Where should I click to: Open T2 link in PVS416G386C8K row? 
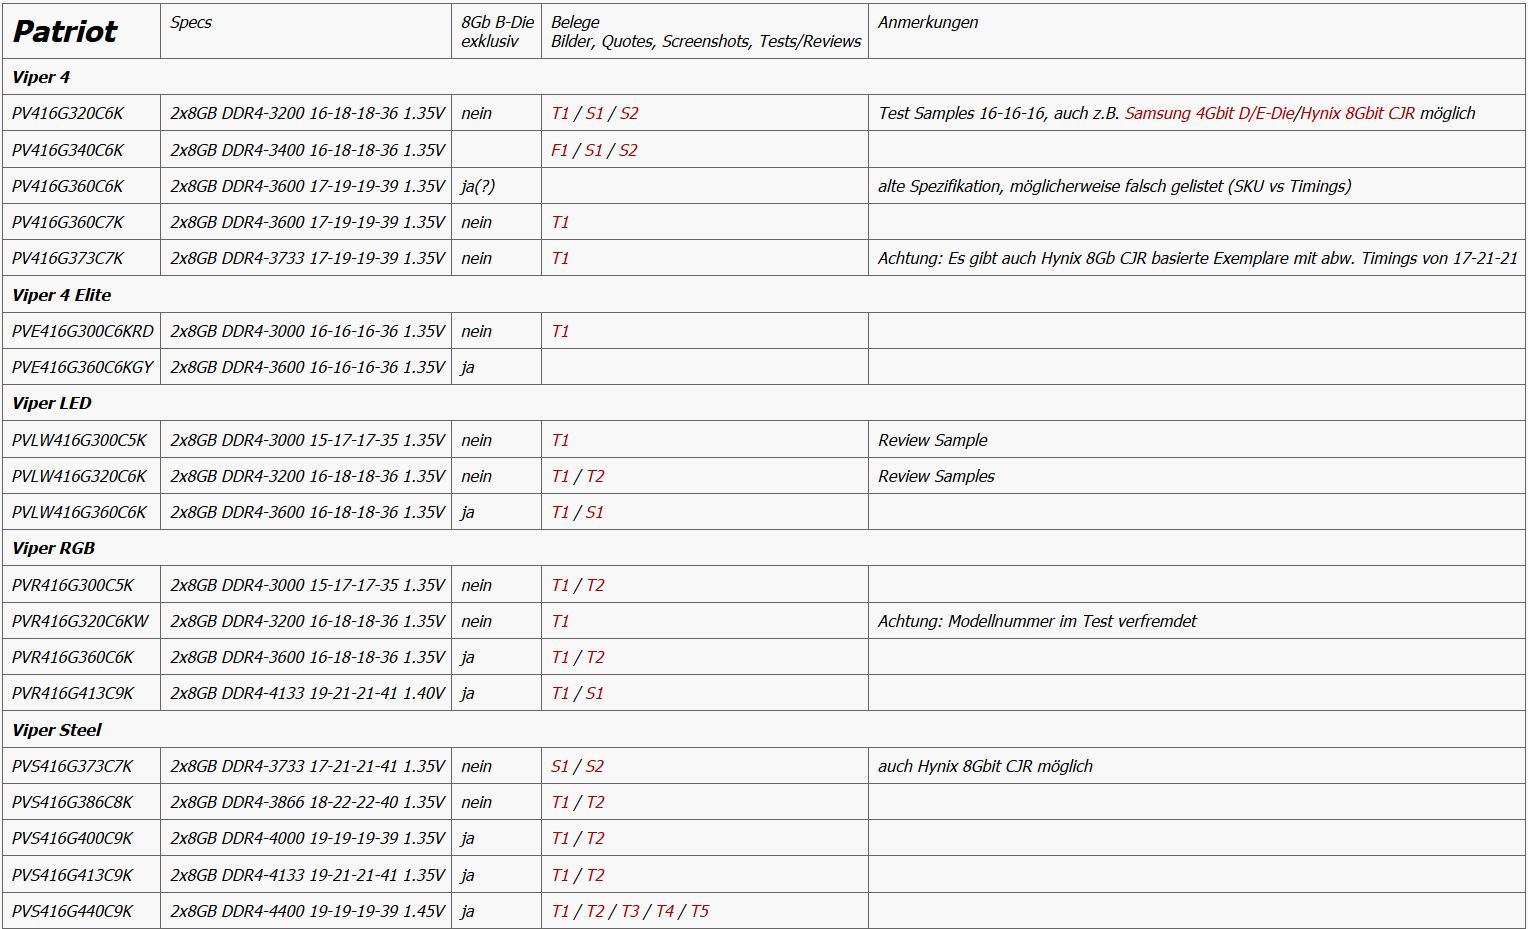tap(595, 802)
